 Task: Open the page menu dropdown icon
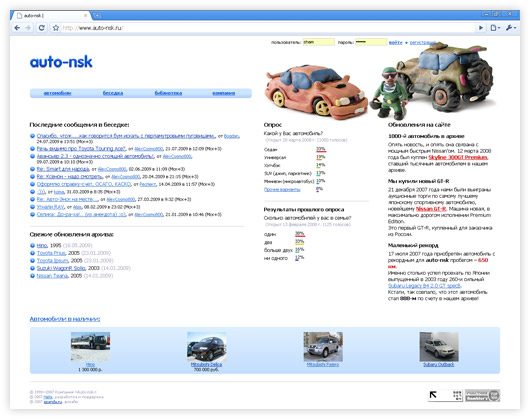click(495, 28)
